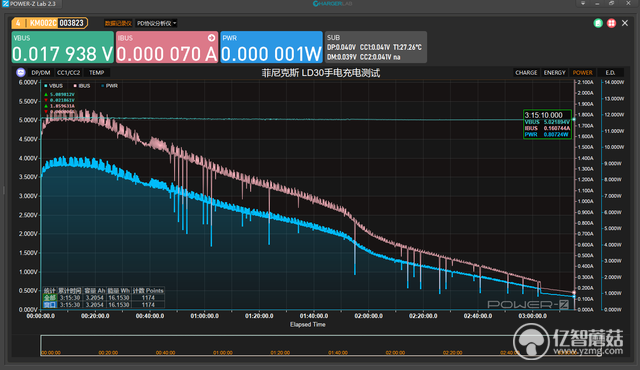This screenshot has width=640, height=370.
Task: Click the CHARGERLAB title text
Action: pyautogui.click(x=332, y=4)
